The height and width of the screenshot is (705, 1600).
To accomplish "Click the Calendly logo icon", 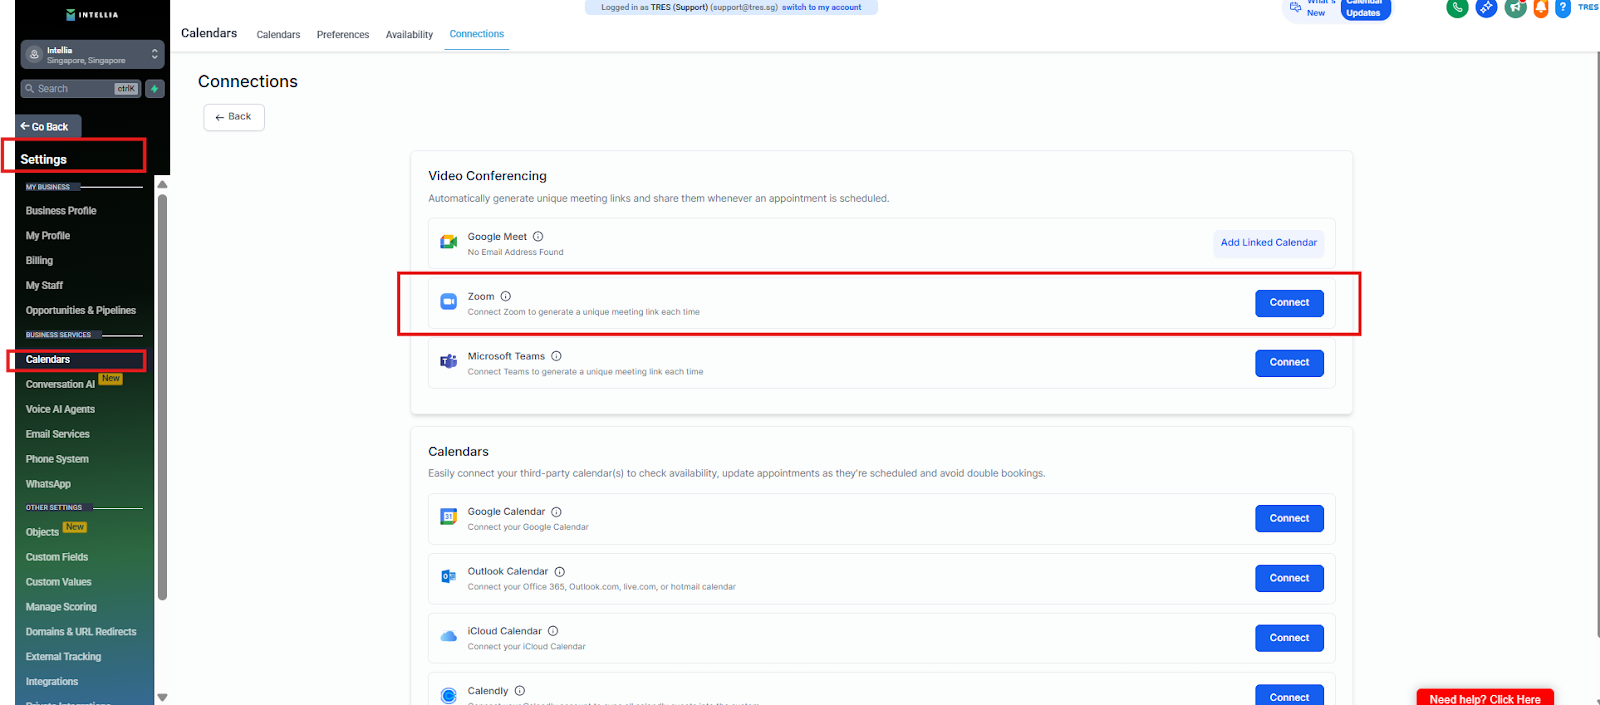I will [449, 695].
